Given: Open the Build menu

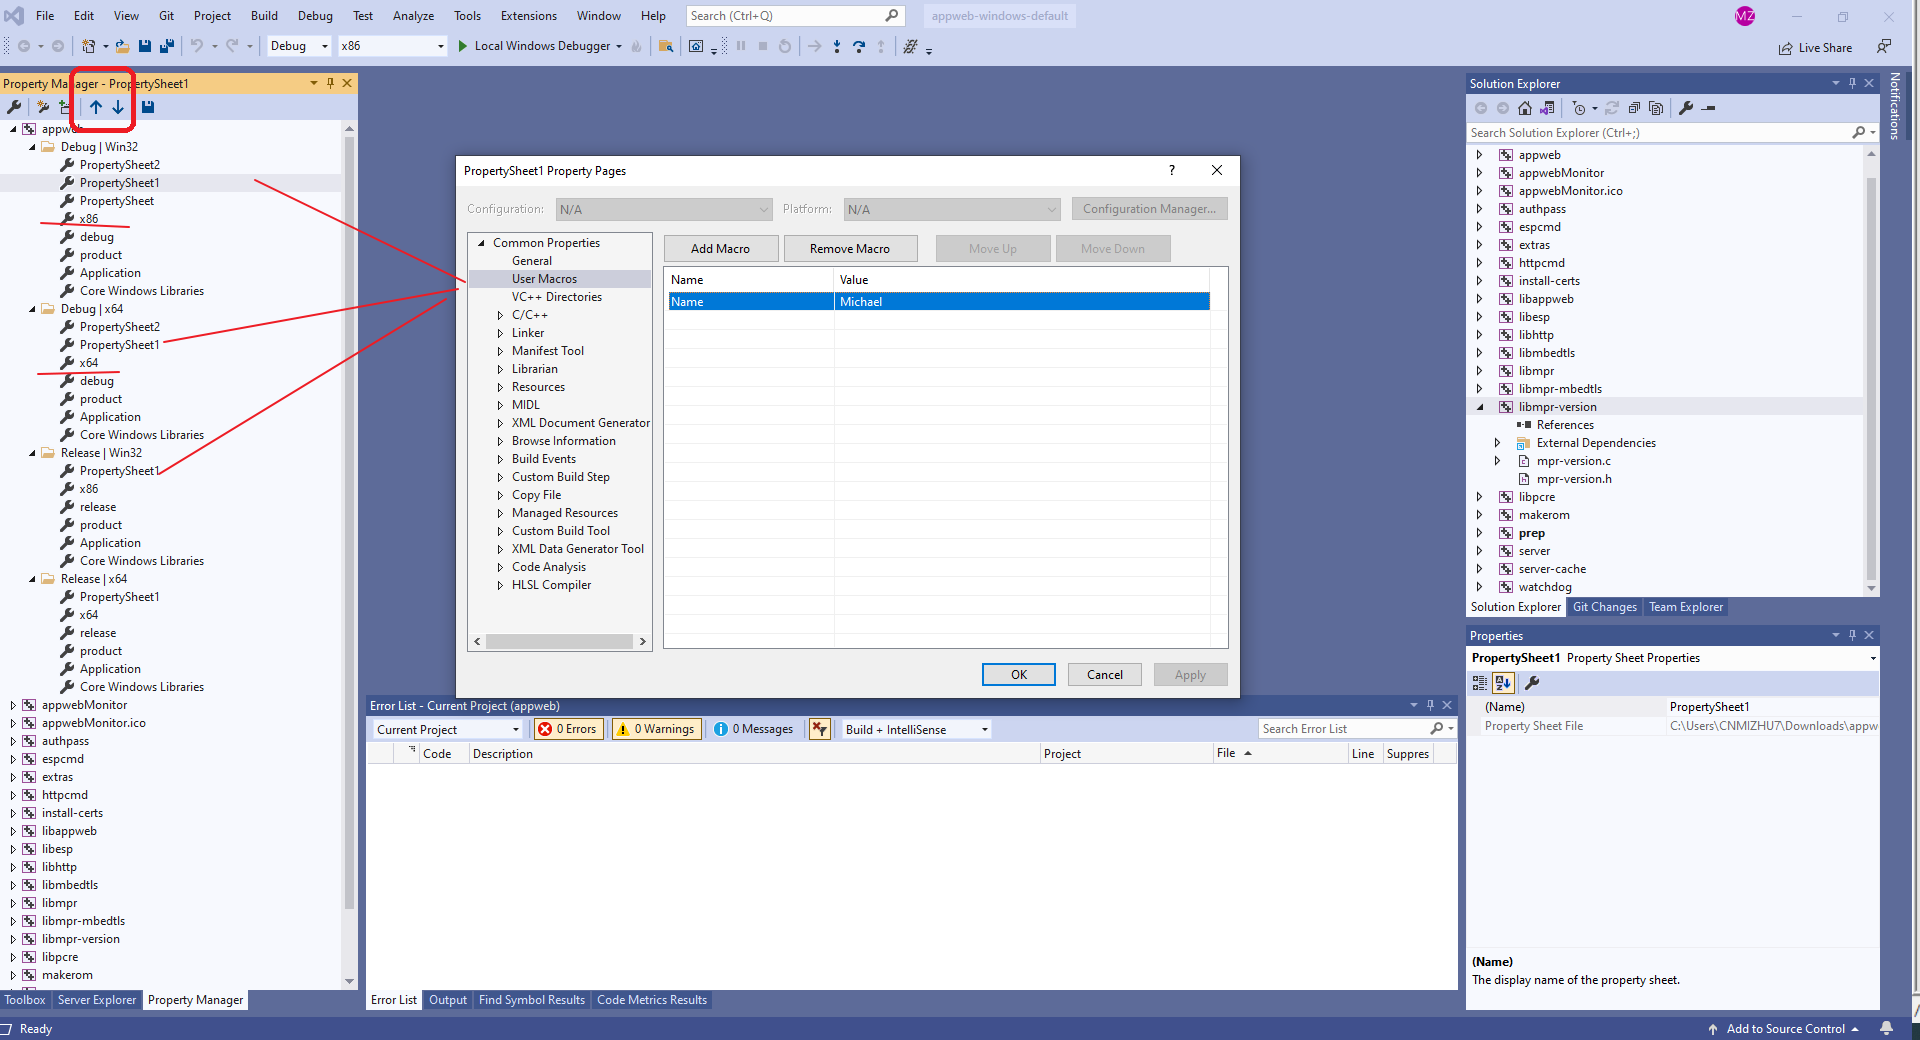Looking at the screenshot, I should point(264,16).
